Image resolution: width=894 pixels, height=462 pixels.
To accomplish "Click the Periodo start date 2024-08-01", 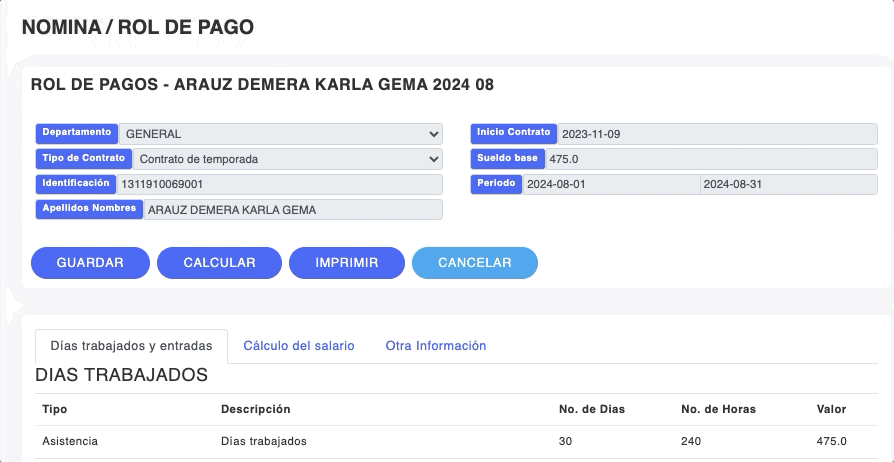I will coord(610,185).
